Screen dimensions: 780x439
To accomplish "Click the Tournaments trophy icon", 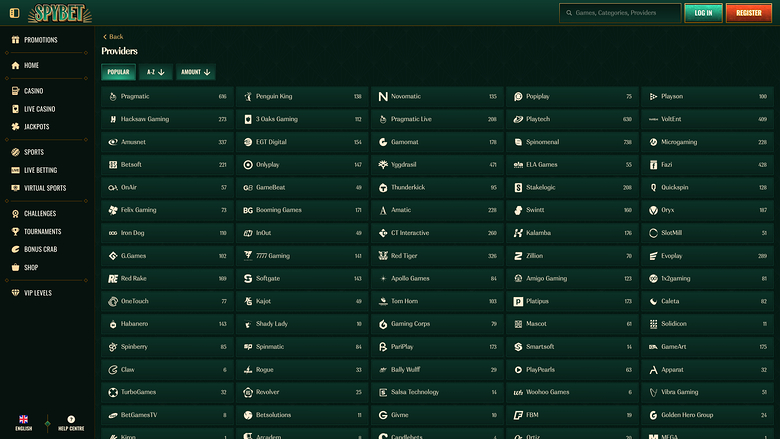I will point(15,231).
